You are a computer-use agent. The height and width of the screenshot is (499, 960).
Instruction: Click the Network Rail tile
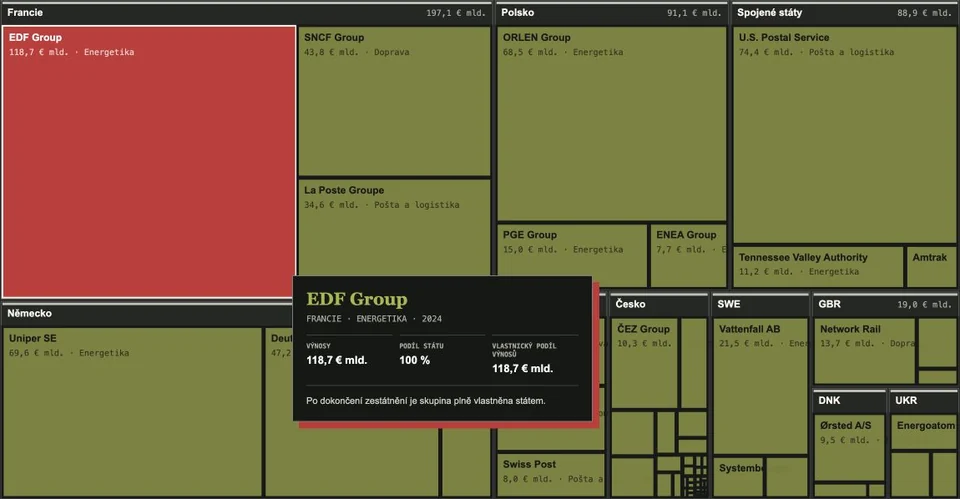tap(864, 351)
